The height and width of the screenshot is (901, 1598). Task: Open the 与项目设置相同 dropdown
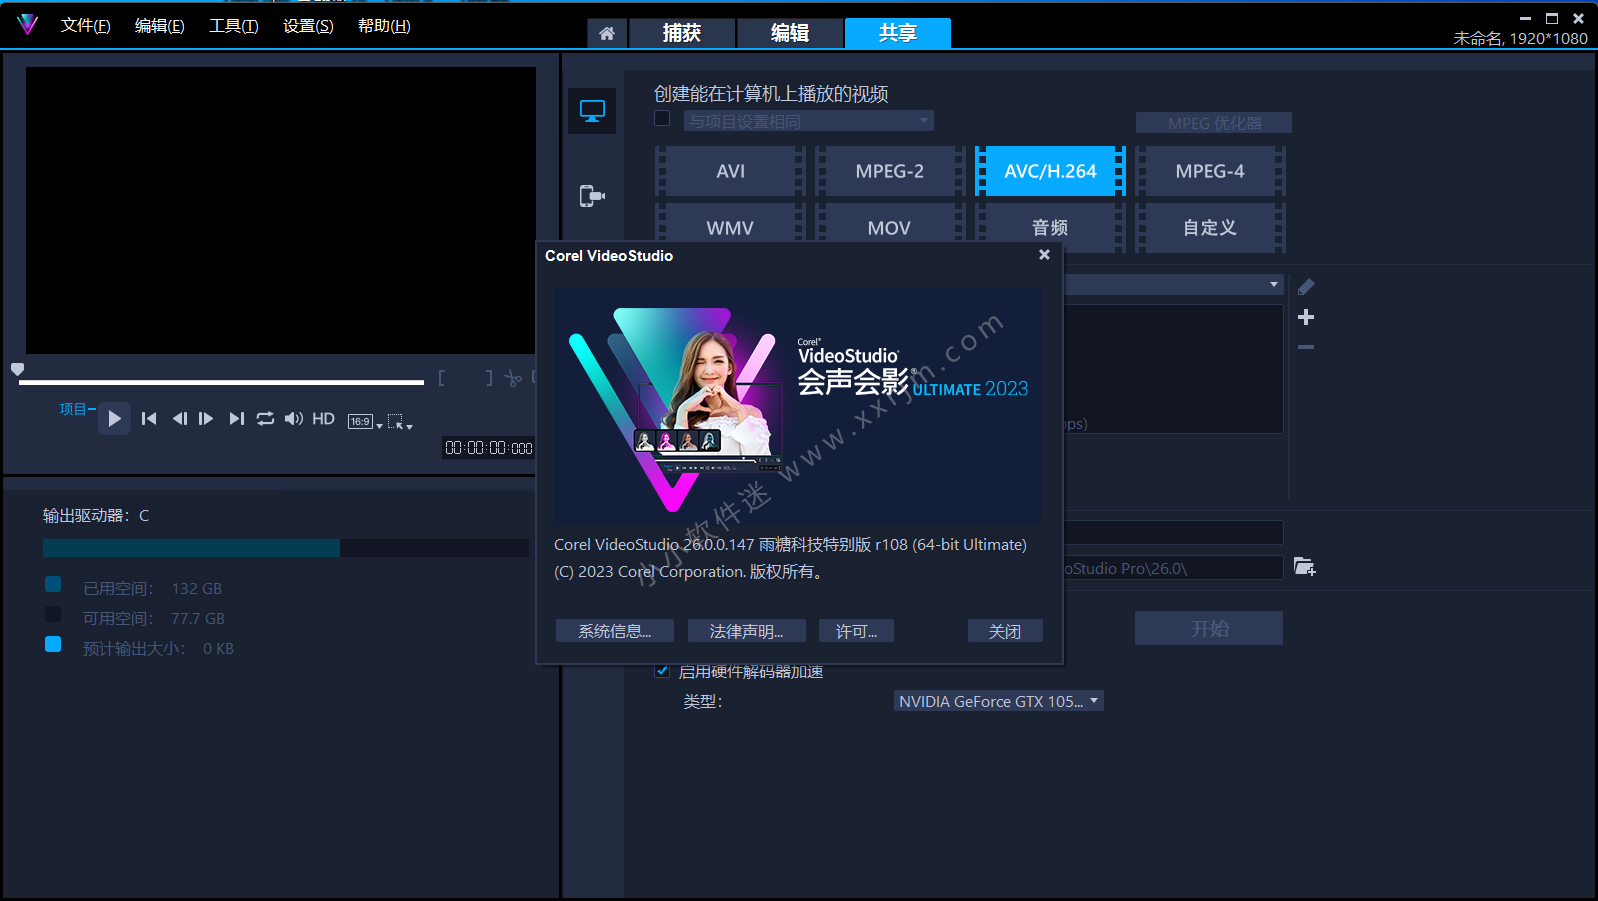809,121
